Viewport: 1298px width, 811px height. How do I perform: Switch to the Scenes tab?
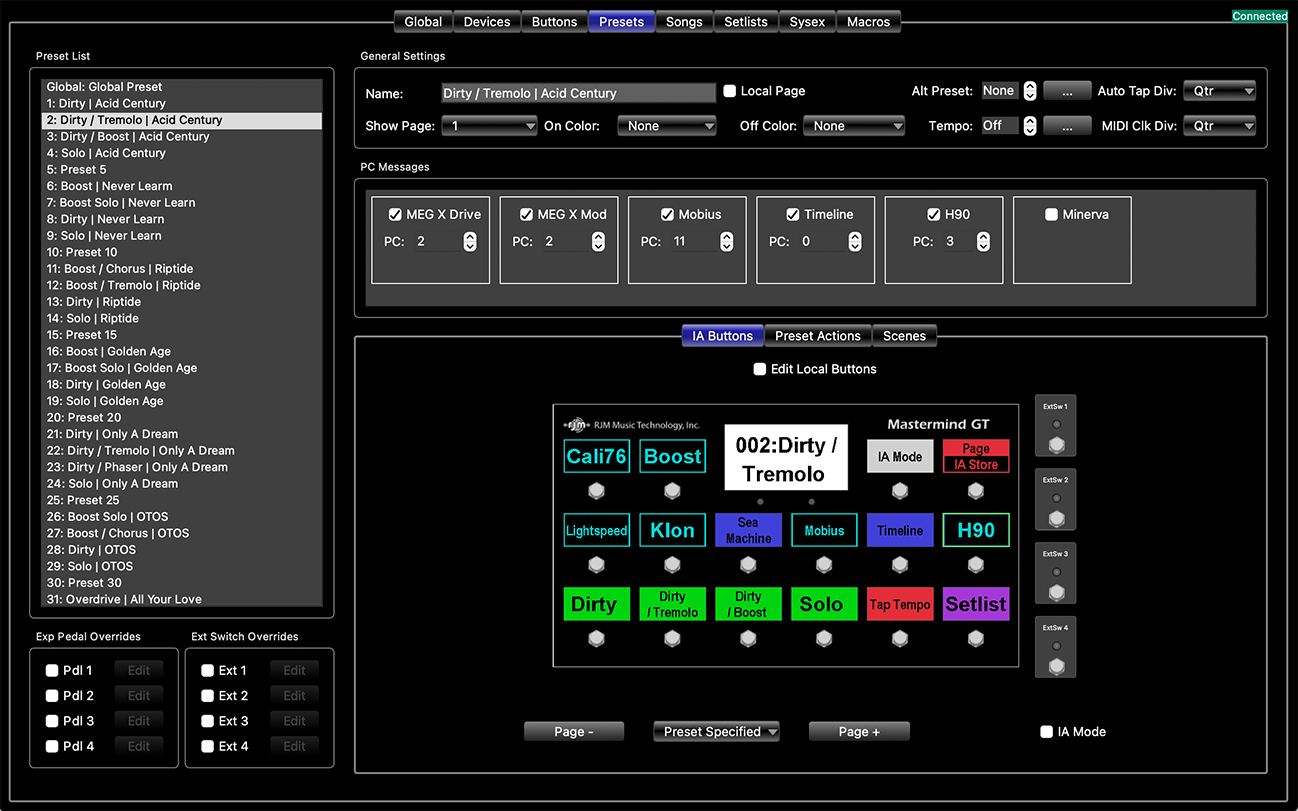904,336
